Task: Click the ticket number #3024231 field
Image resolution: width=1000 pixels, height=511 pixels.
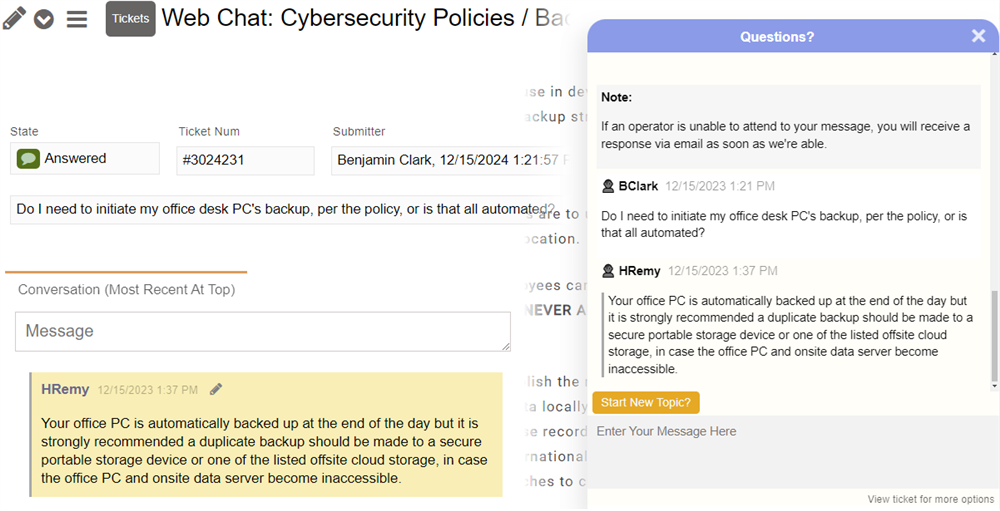Action: tap(245, 160)
